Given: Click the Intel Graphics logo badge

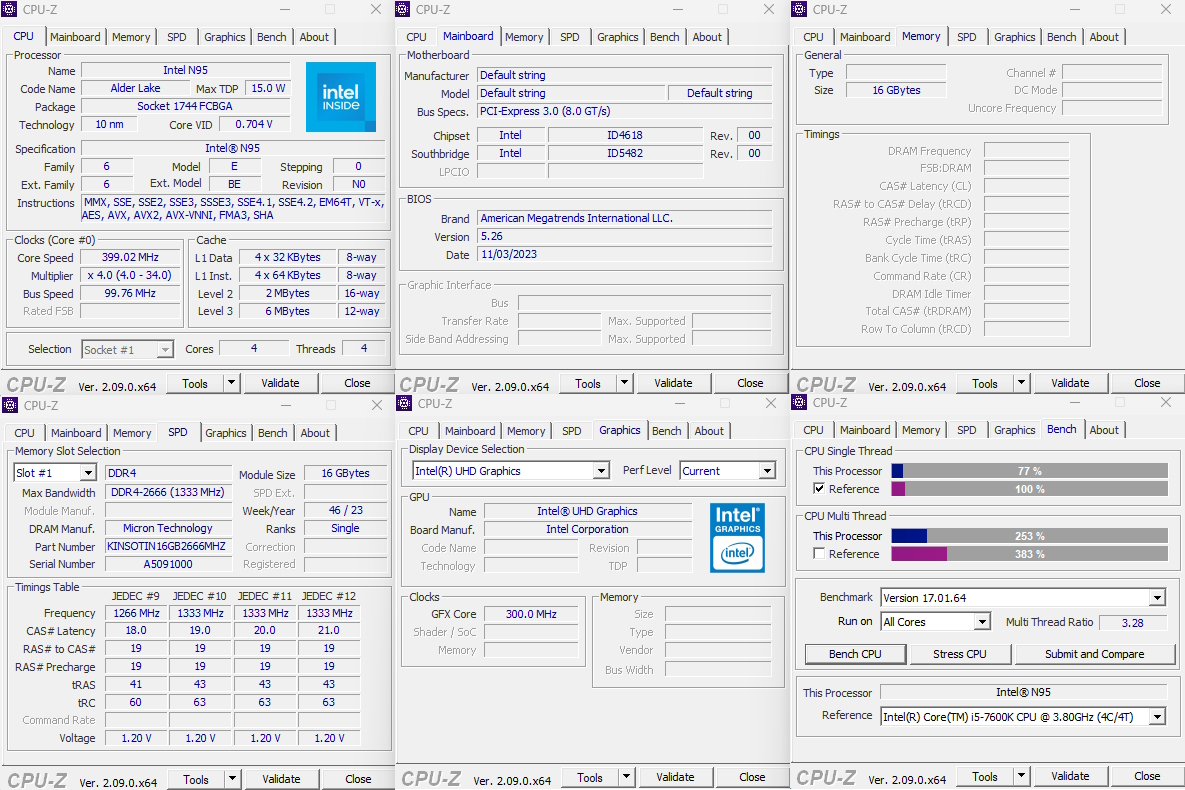Looking at the screenshot, I should click(x=737, y=537).
